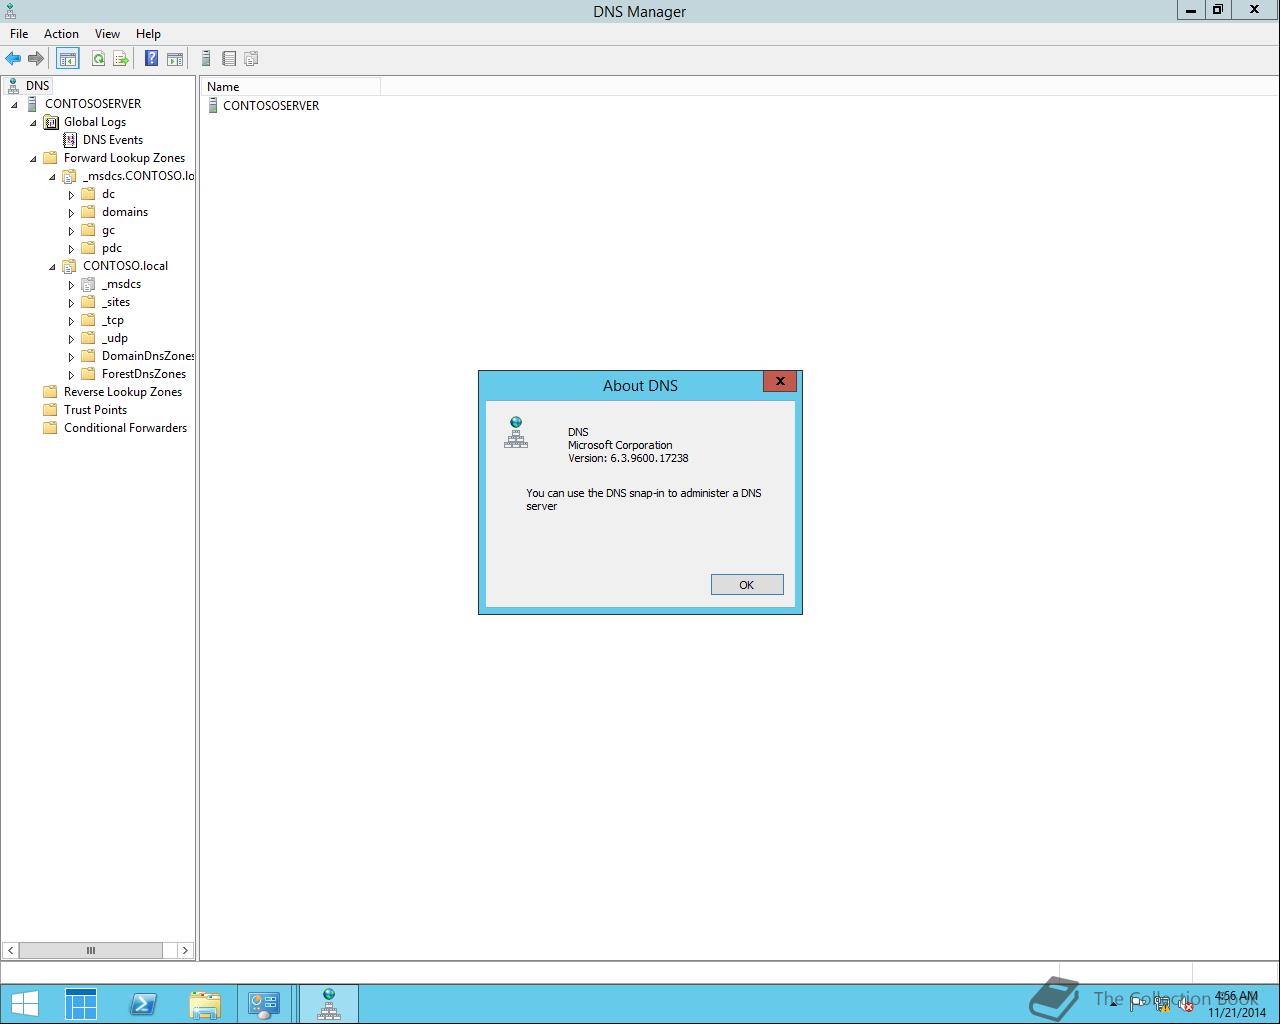Open the File menu
This screenshot has width=1280, height=1024.
[x=19, y=34]
